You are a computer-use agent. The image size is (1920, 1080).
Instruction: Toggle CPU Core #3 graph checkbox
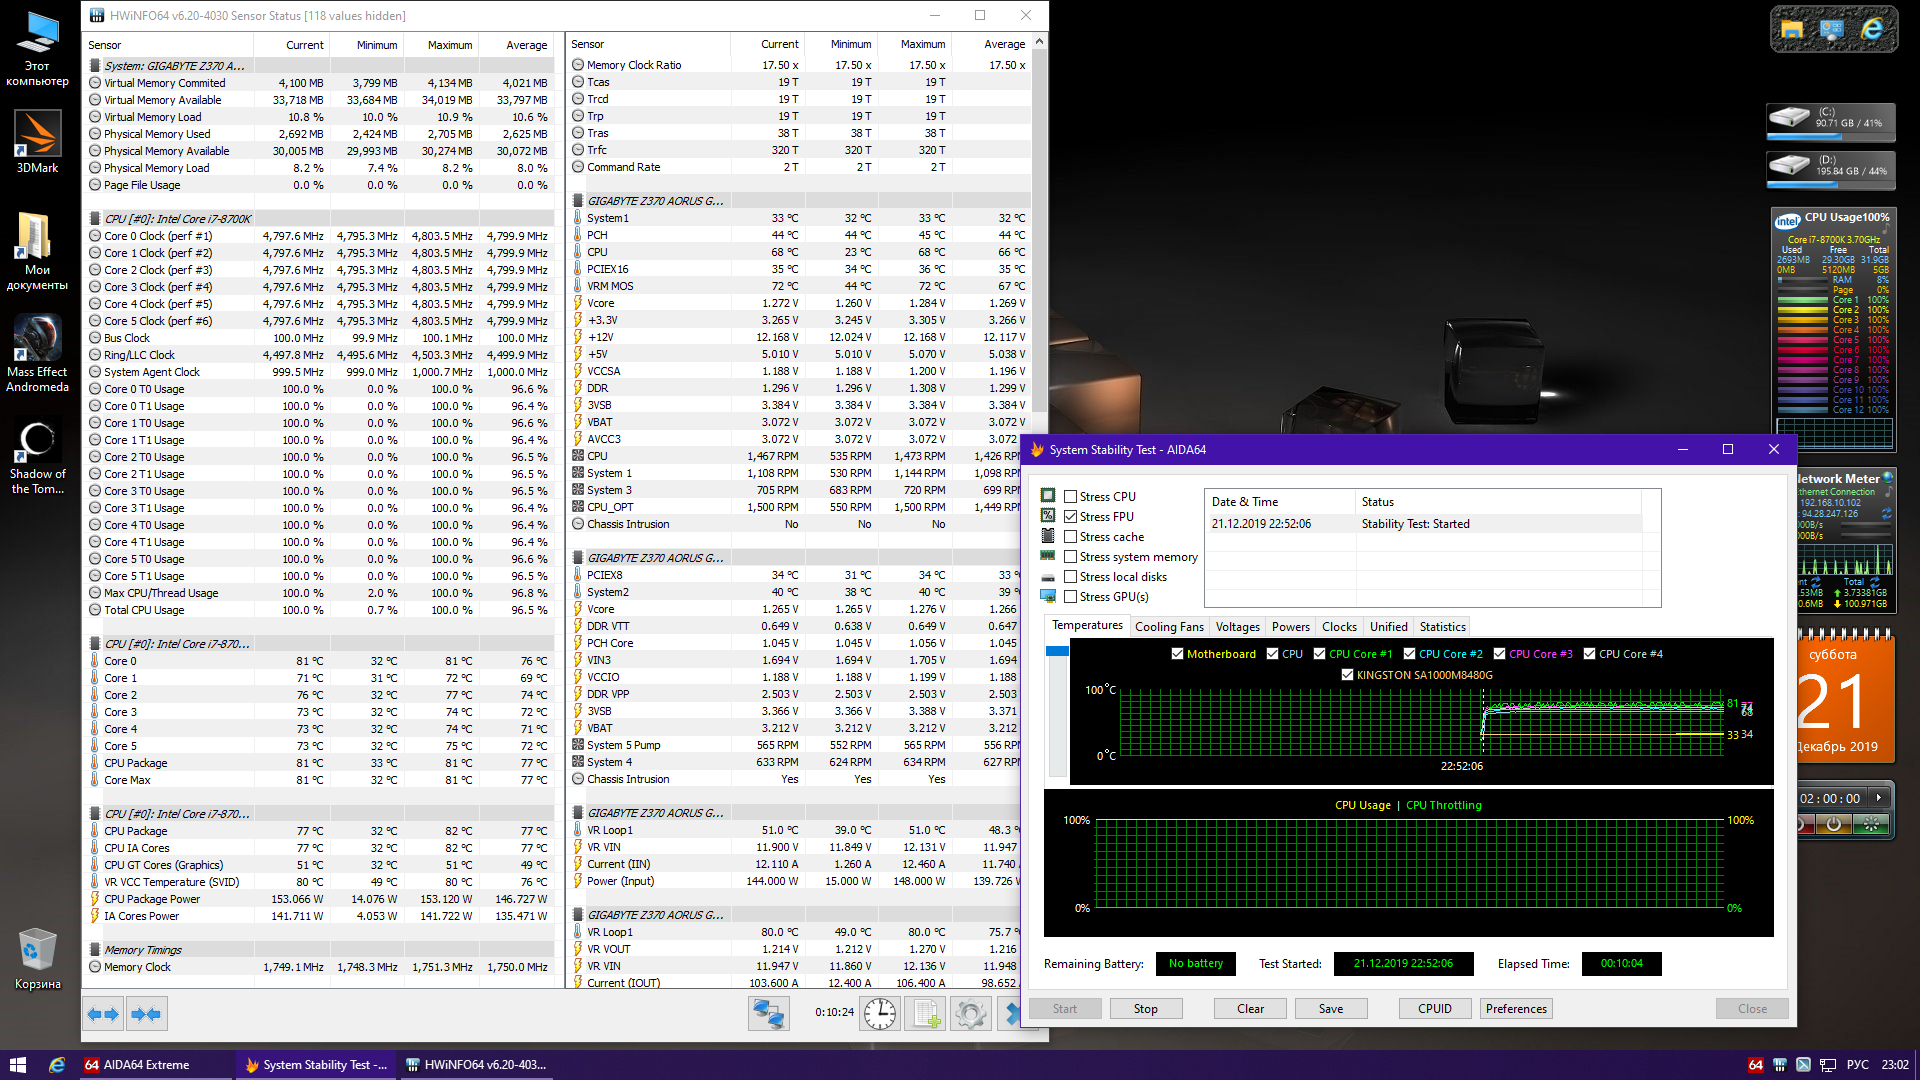1500,654
